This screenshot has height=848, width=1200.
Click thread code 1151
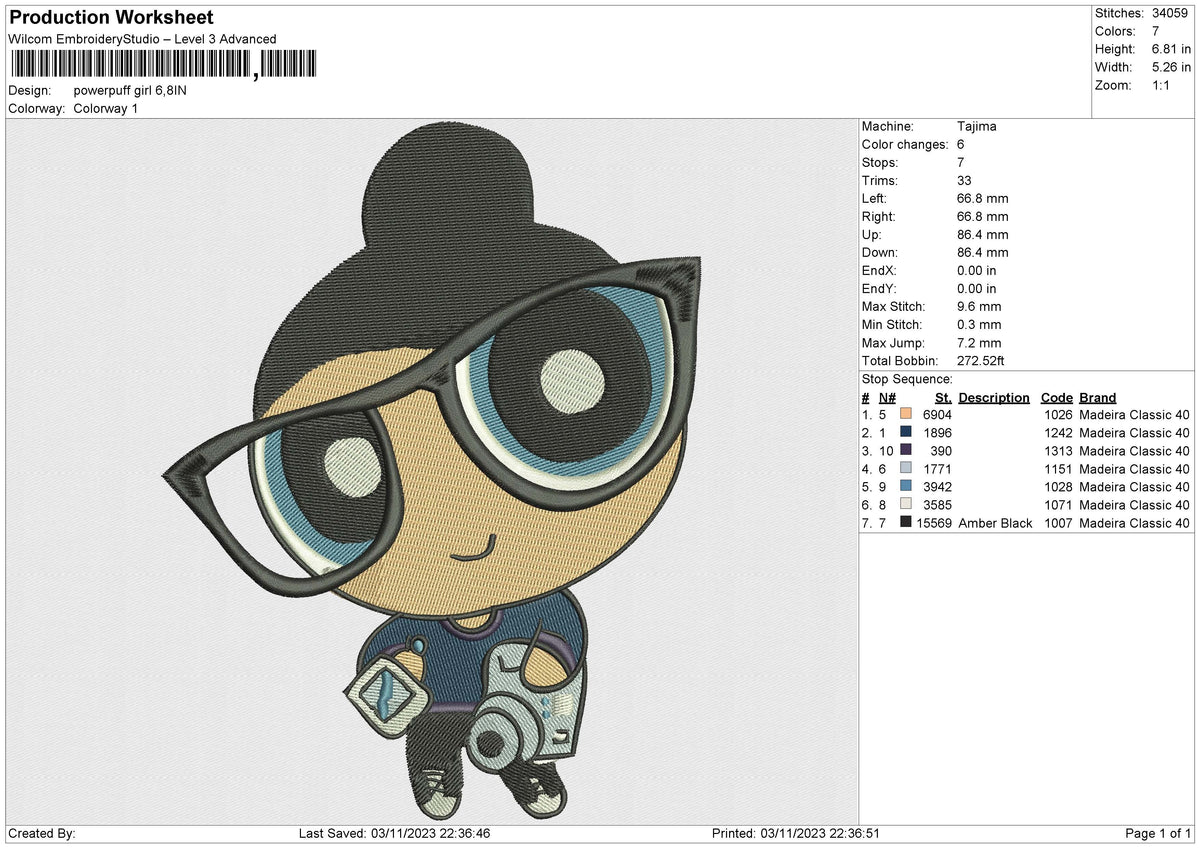[1057, 469]
